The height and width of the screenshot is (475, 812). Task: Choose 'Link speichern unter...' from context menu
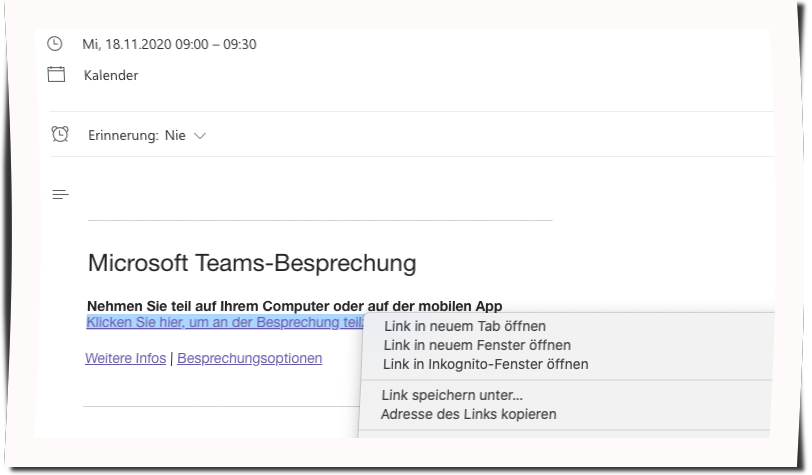452,395
